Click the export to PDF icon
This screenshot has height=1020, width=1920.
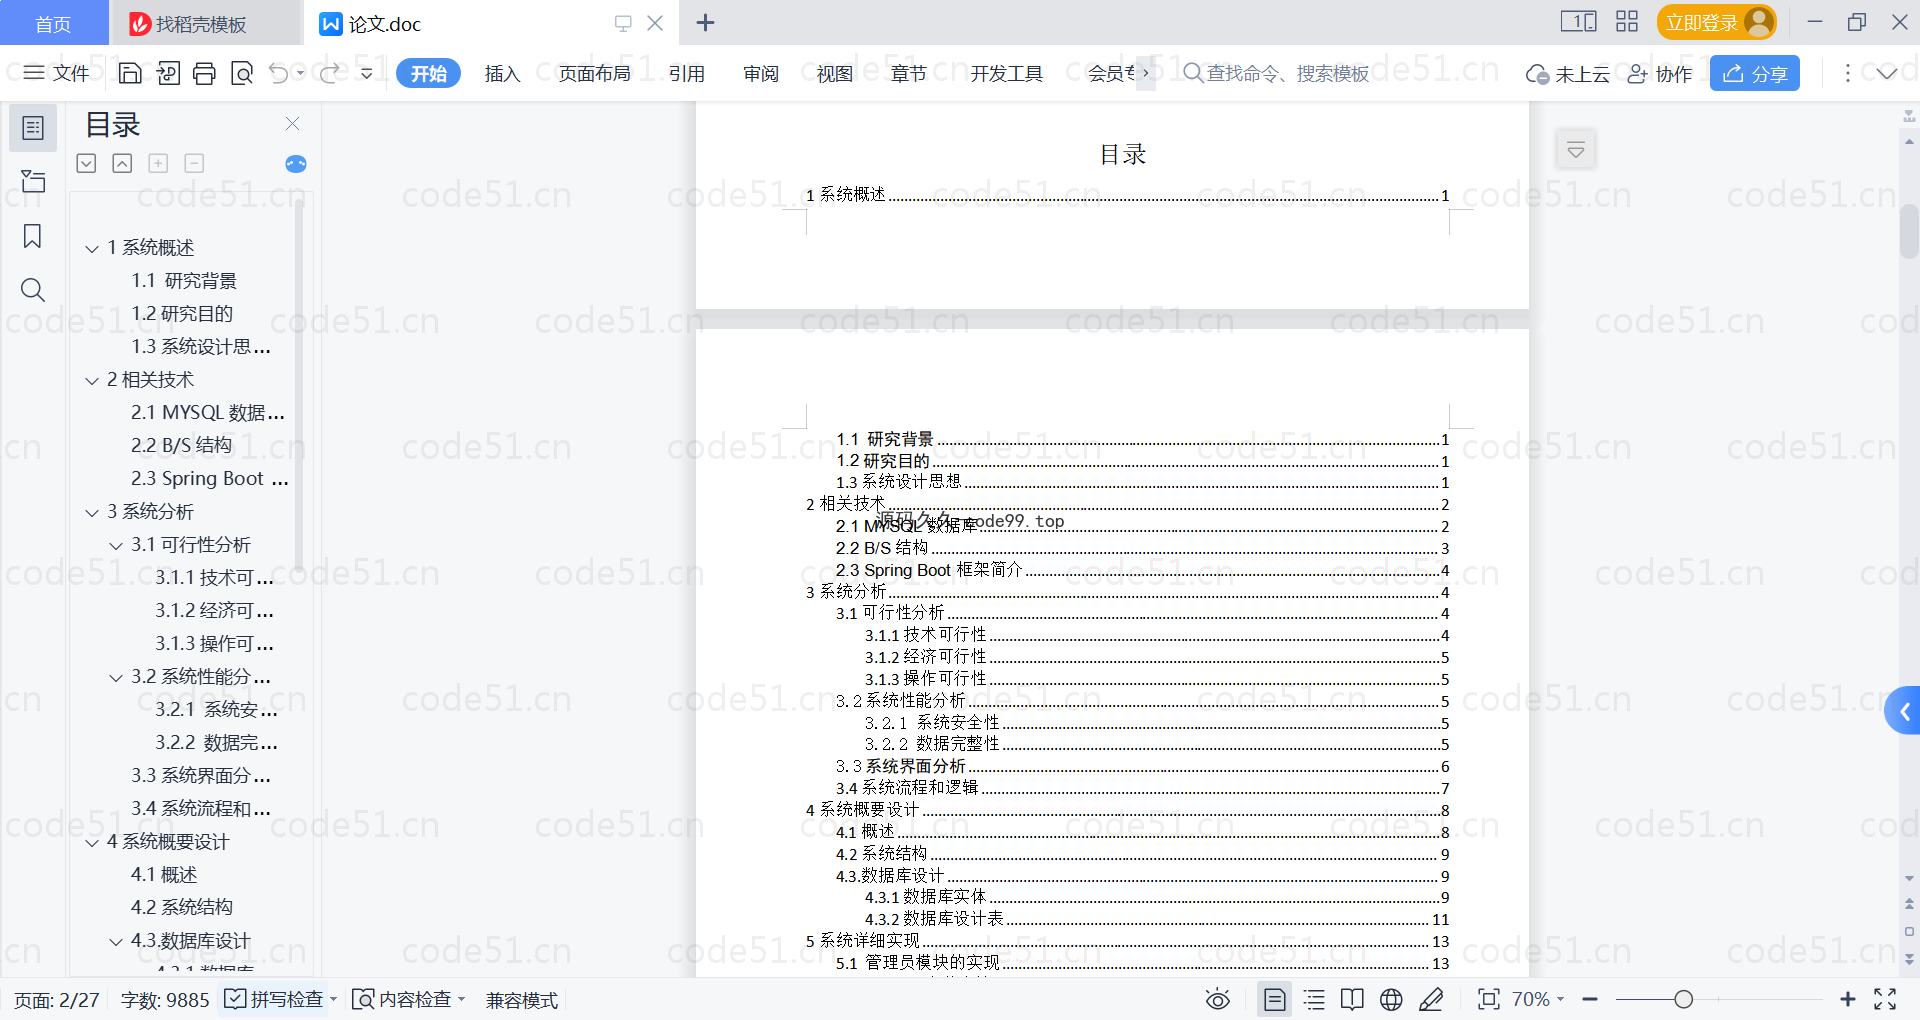pyautogui.click(x=168, y=73)
